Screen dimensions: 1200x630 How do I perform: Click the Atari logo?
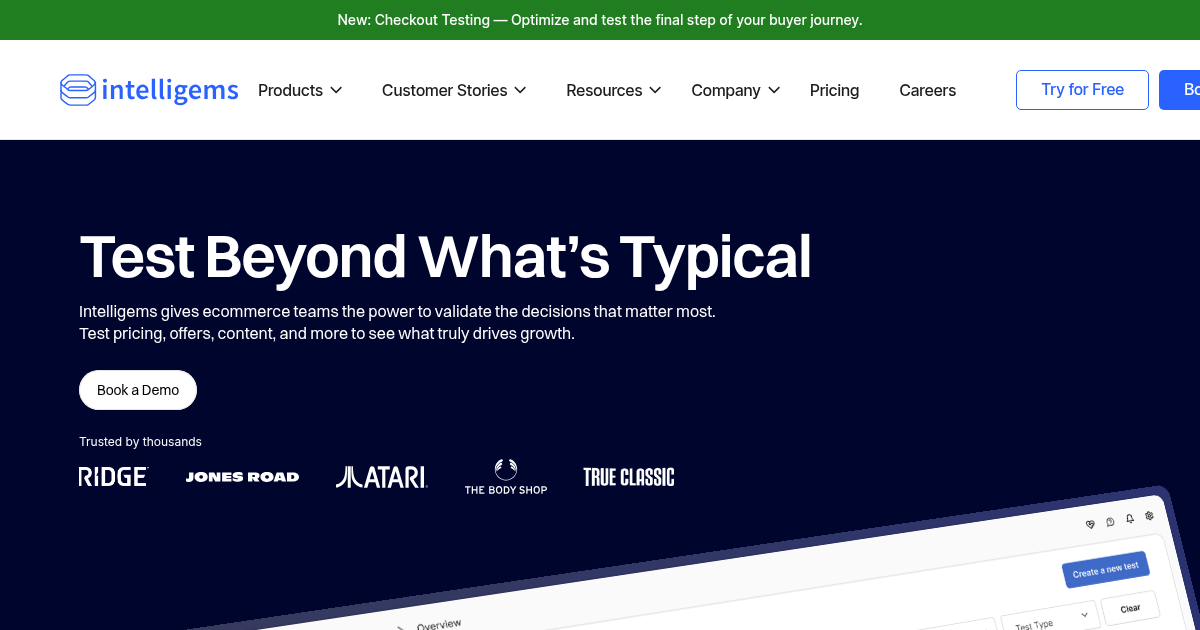click(382, 477)
